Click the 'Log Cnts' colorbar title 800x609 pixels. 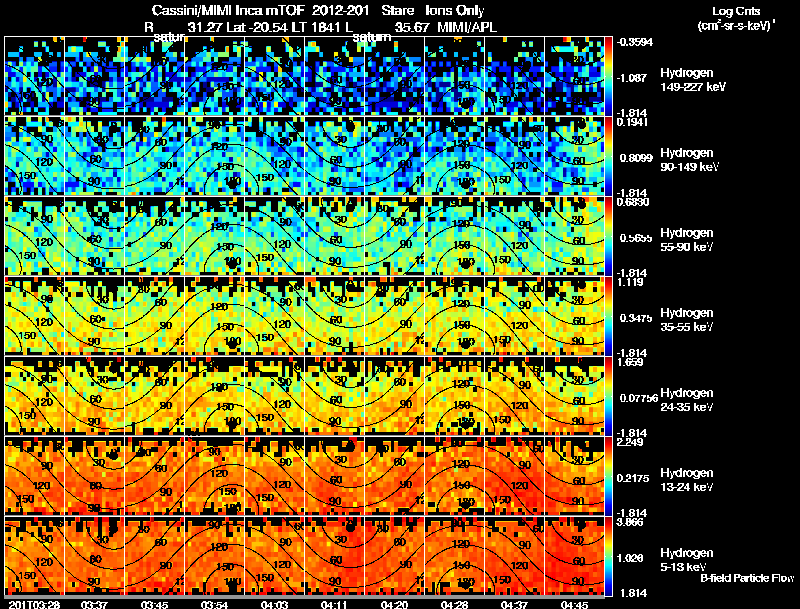coord(736,11)
